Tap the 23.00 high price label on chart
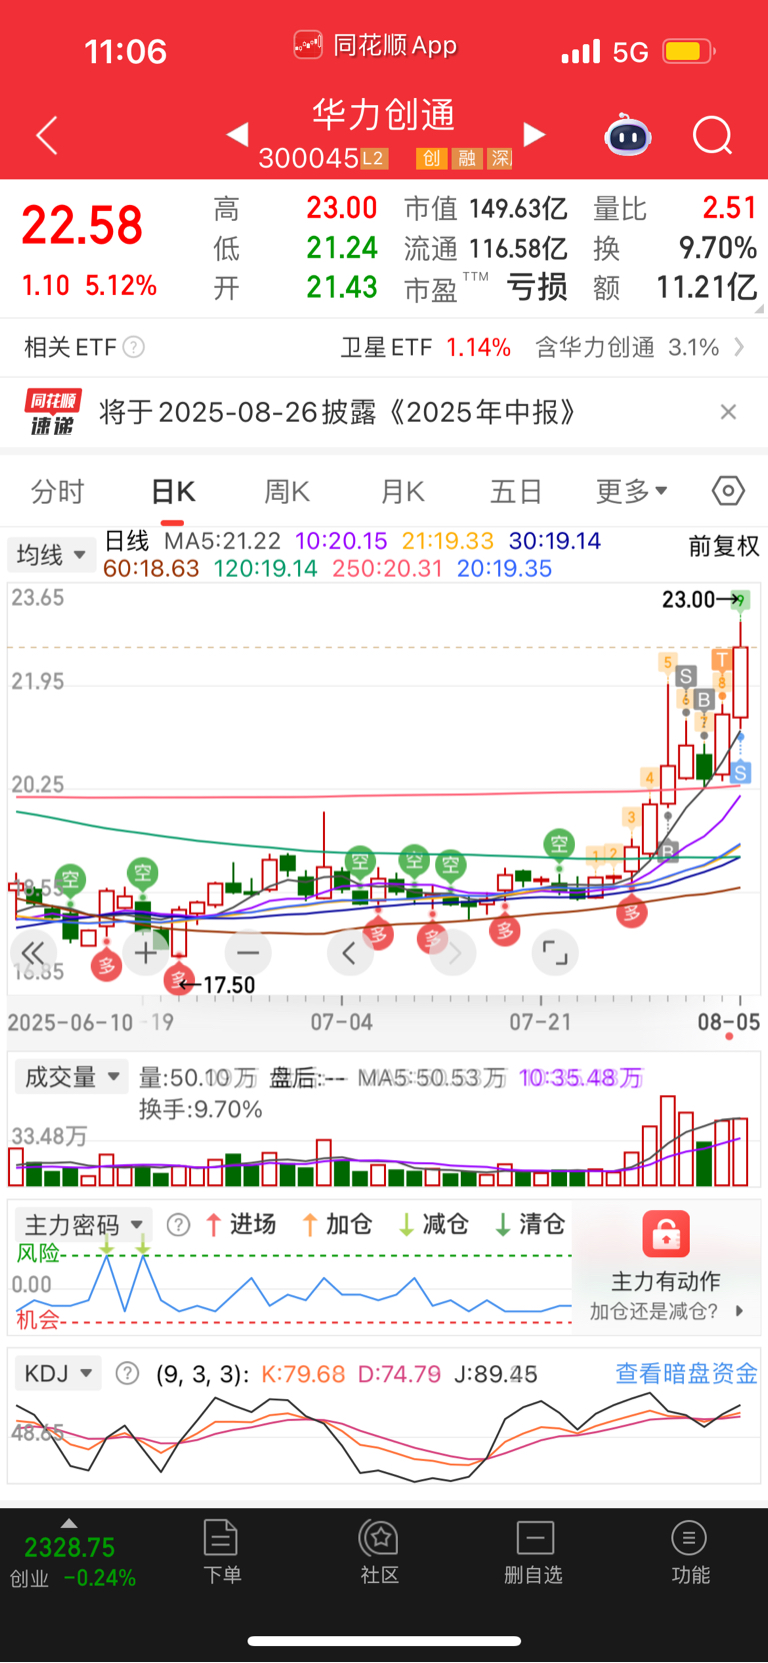Screen dimensions: 768x1663 tap(688, 599)
